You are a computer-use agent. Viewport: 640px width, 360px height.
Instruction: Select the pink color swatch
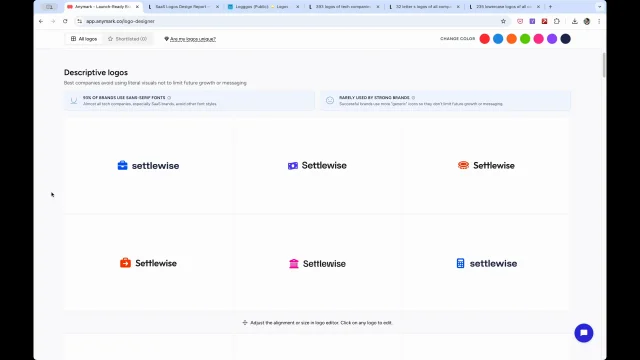coord(538,39)
